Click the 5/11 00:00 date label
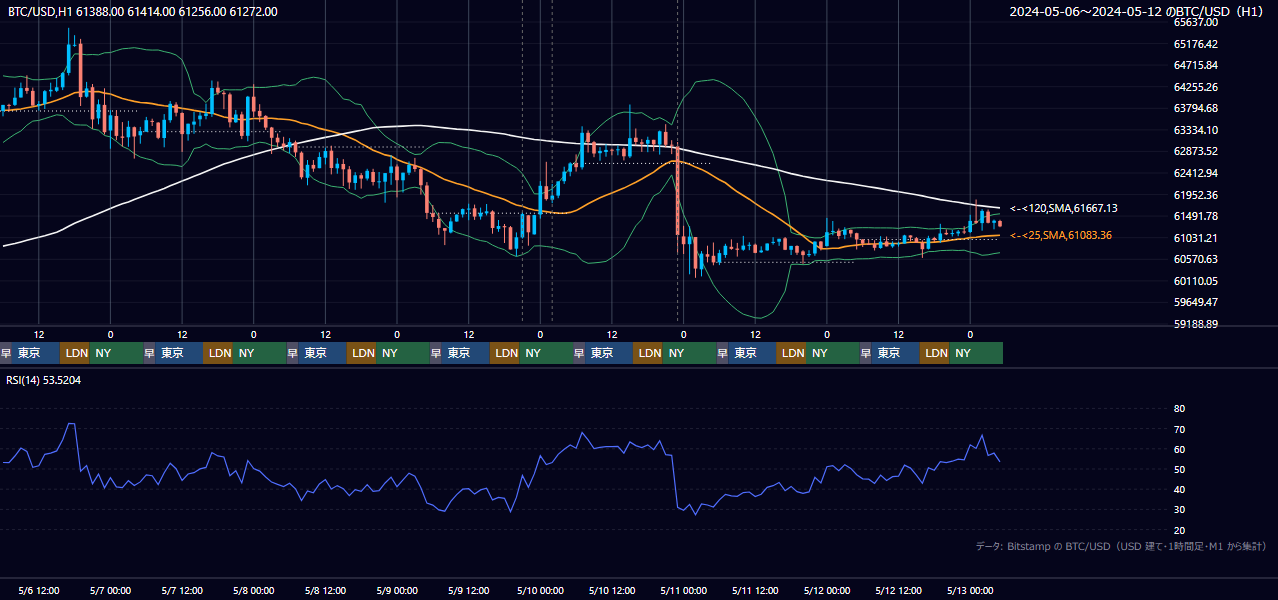The width and height of the screenshot is (1278, 600). click(x=683, y=590)
